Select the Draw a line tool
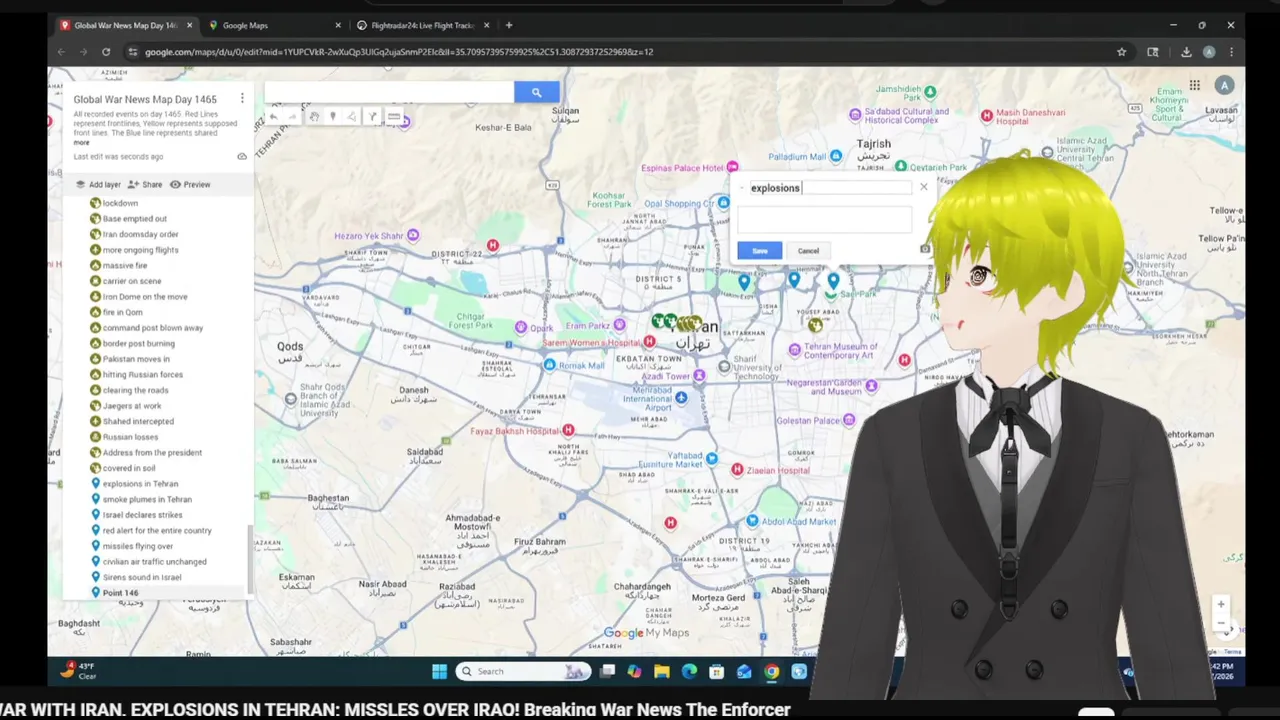Screen dimensions: 1280x720 [352, 117]
